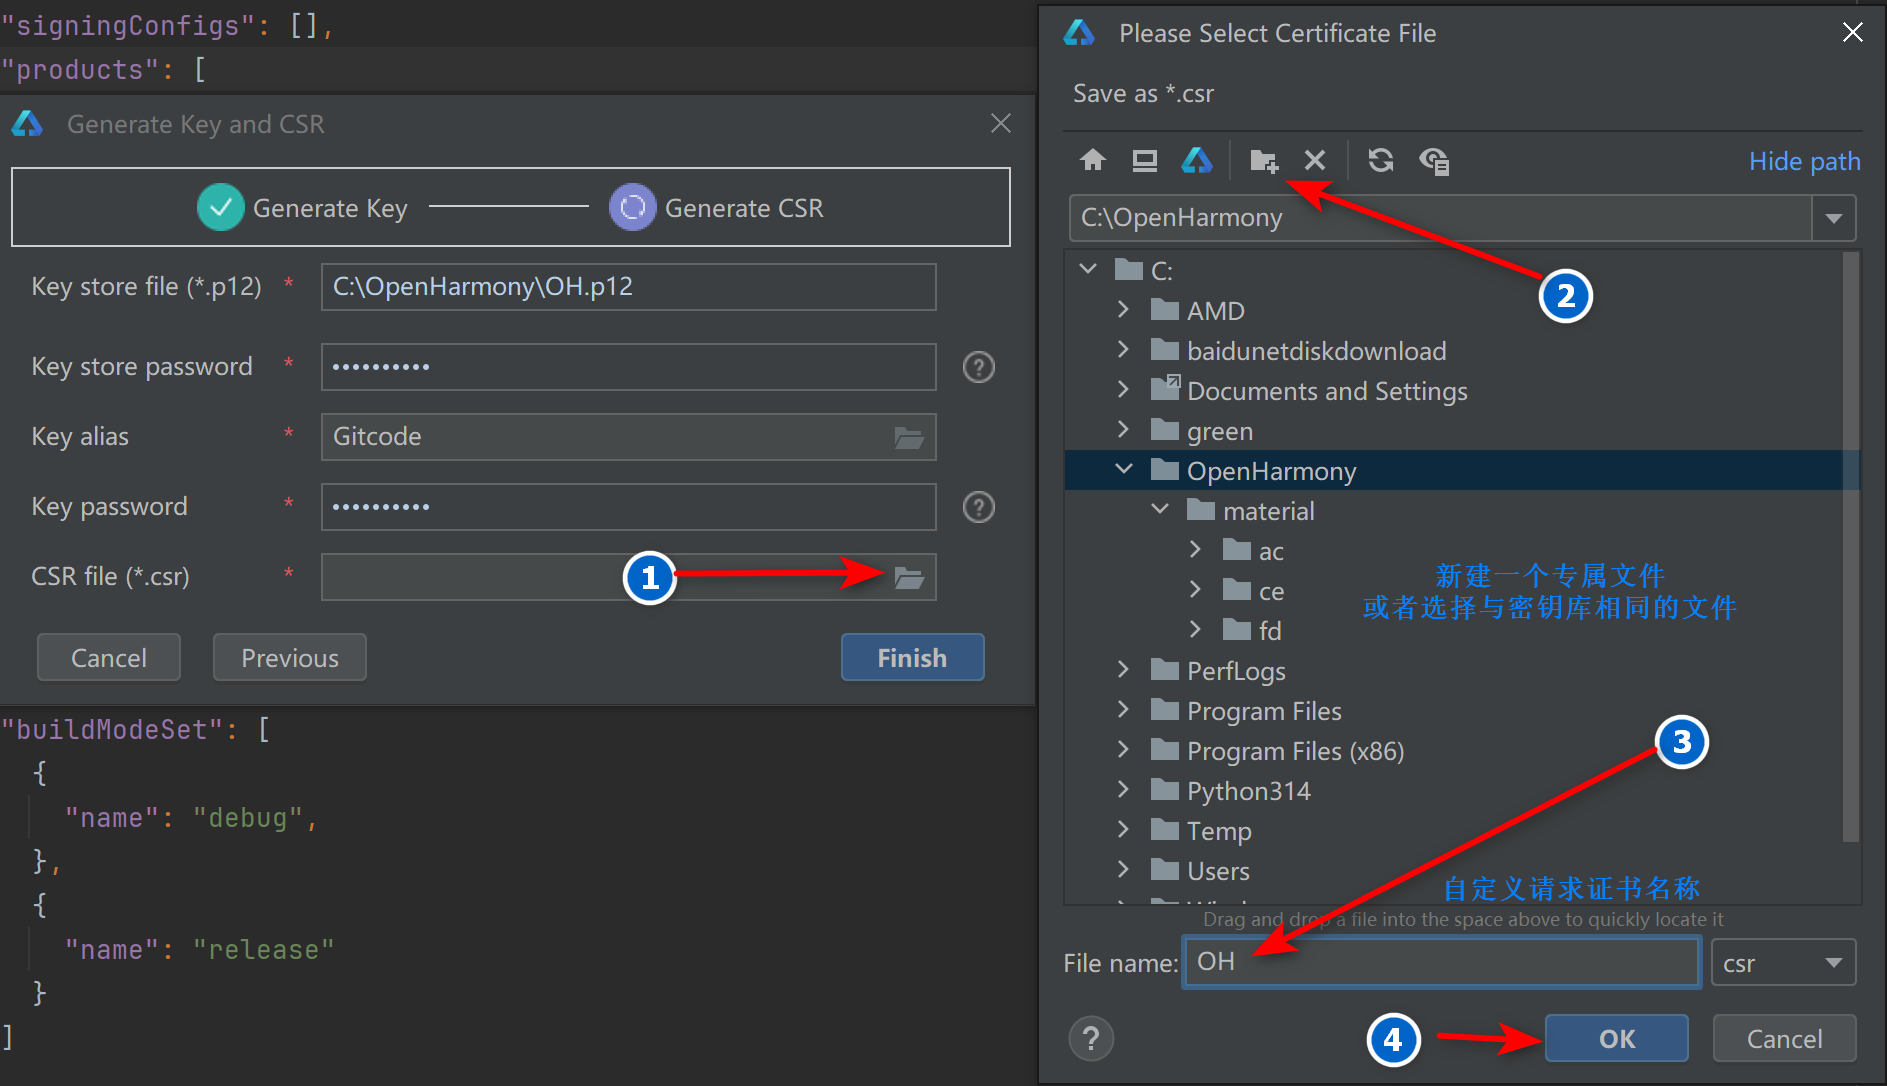Close the Generate Key and CSR dialog
Image resolution: width=1887 pixels, height=1086 pixels.
pyautogui.click(x=1000, y=123)
